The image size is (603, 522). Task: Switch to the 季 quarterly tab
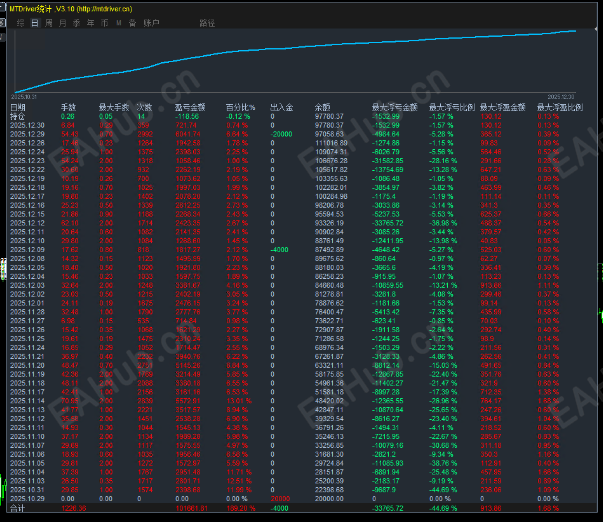pyautogui.click(x=77, y=23)
